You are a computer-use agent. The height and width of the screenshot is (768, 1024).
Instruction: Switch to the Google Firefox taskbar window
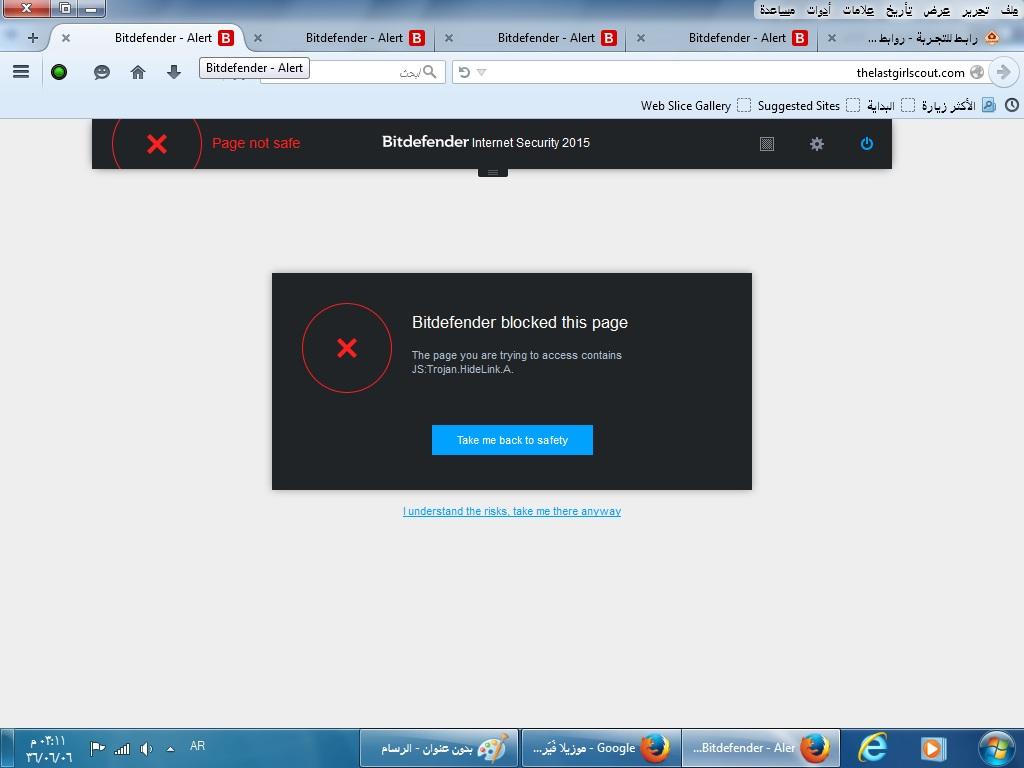point(600,748)
